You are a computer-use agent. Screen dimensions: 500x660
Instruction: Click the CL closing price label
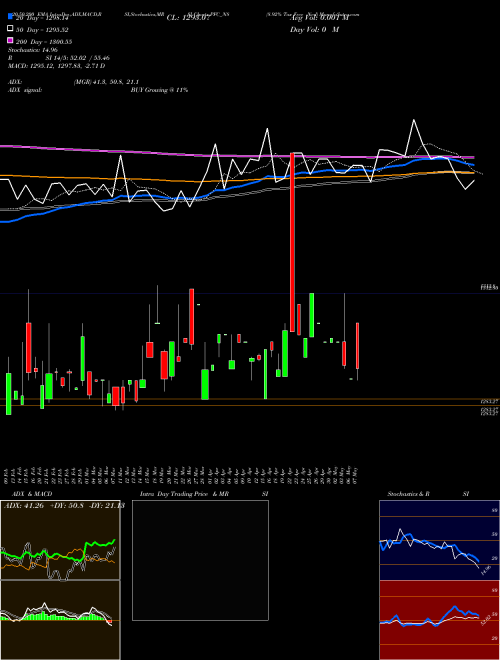pyautogui.click(x=188, y=18)
